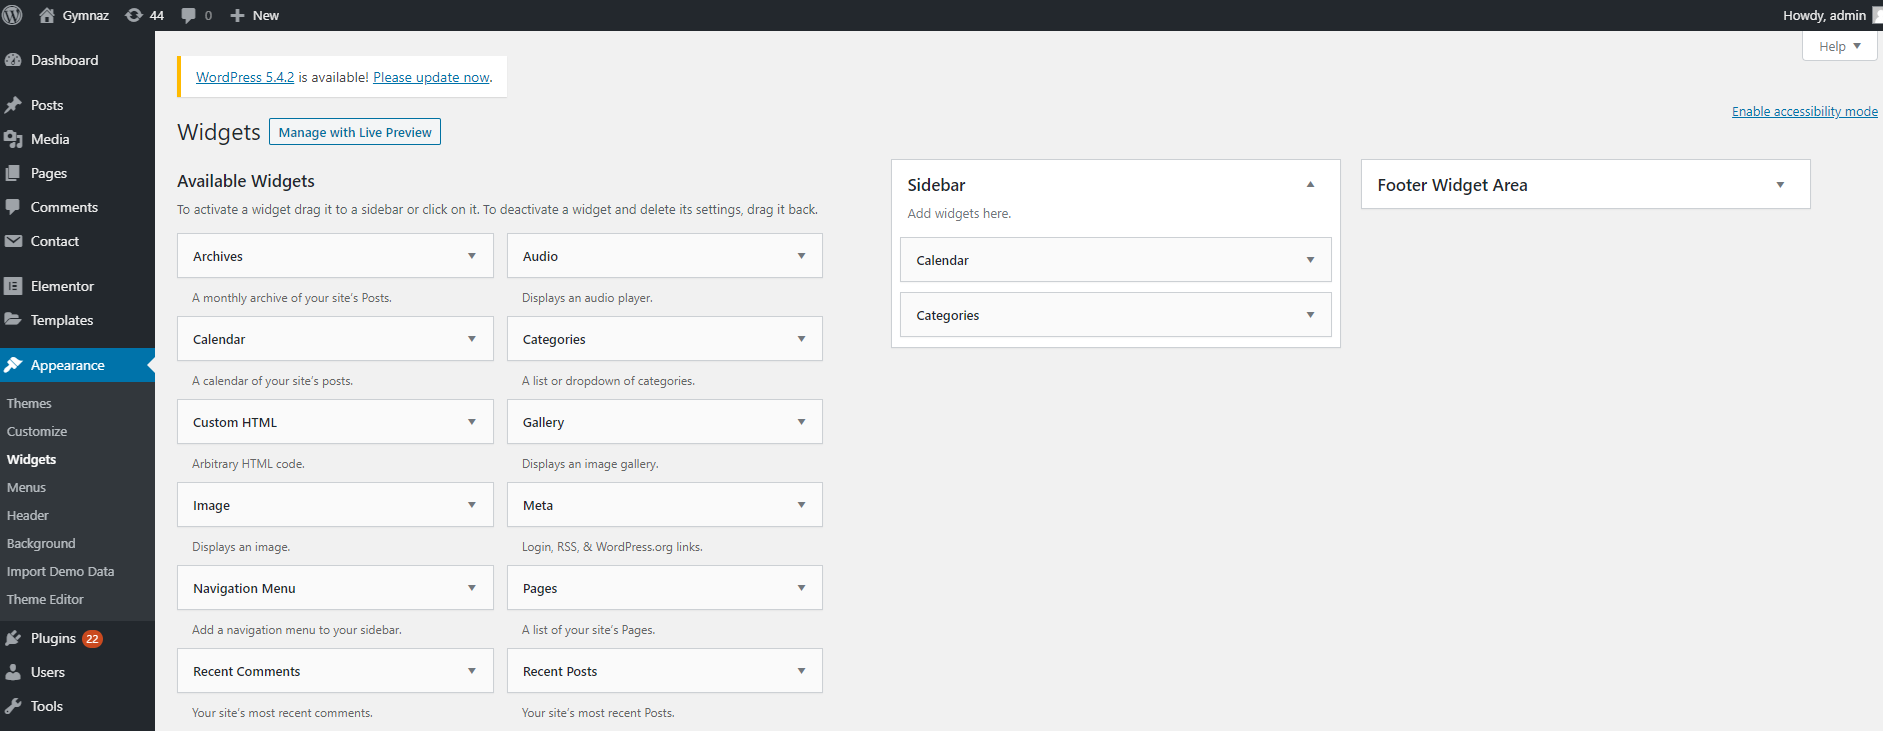The height and width of the screenshot is (731, 1890).
Task: Open the Dashboard menu label
Action: tap(65, 60)
